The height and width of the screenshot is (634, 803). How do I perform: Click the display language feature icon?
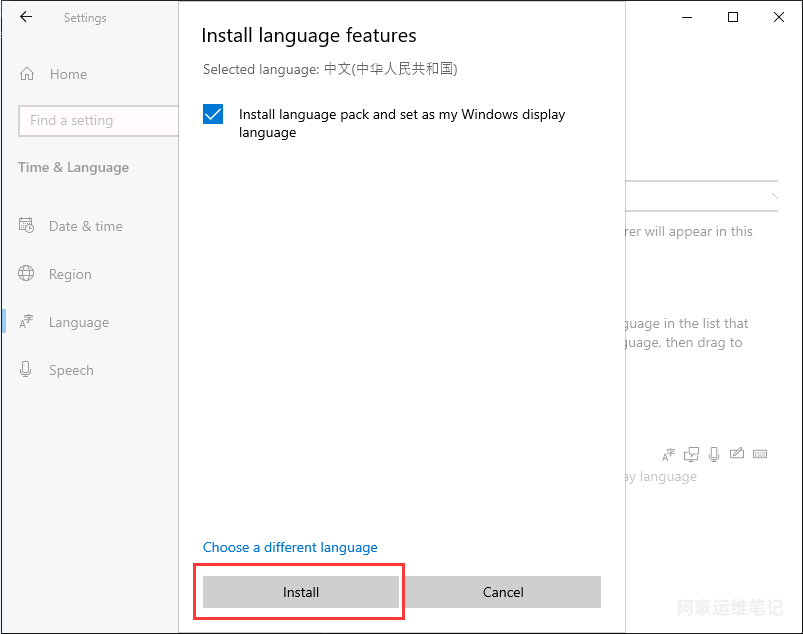pyautogui.click(x=669, y=453)
